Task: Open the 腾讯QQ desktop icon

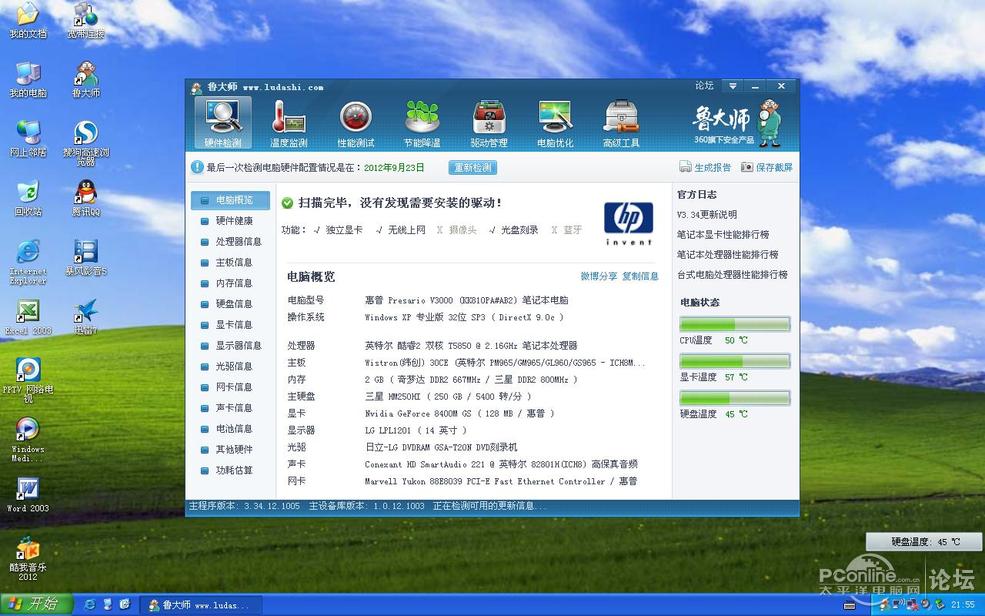Action: pyautogui.click(x=86, y=198)
